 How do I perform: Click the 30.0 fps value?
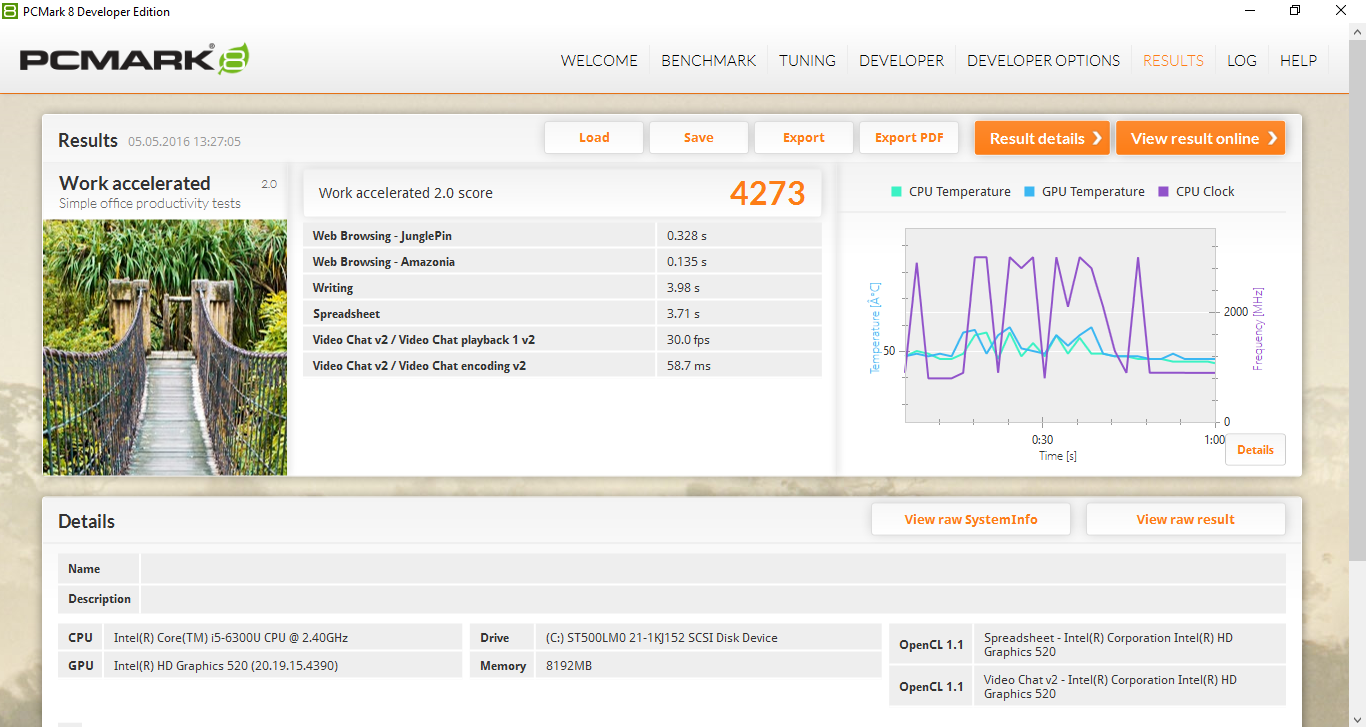(688, 340)
